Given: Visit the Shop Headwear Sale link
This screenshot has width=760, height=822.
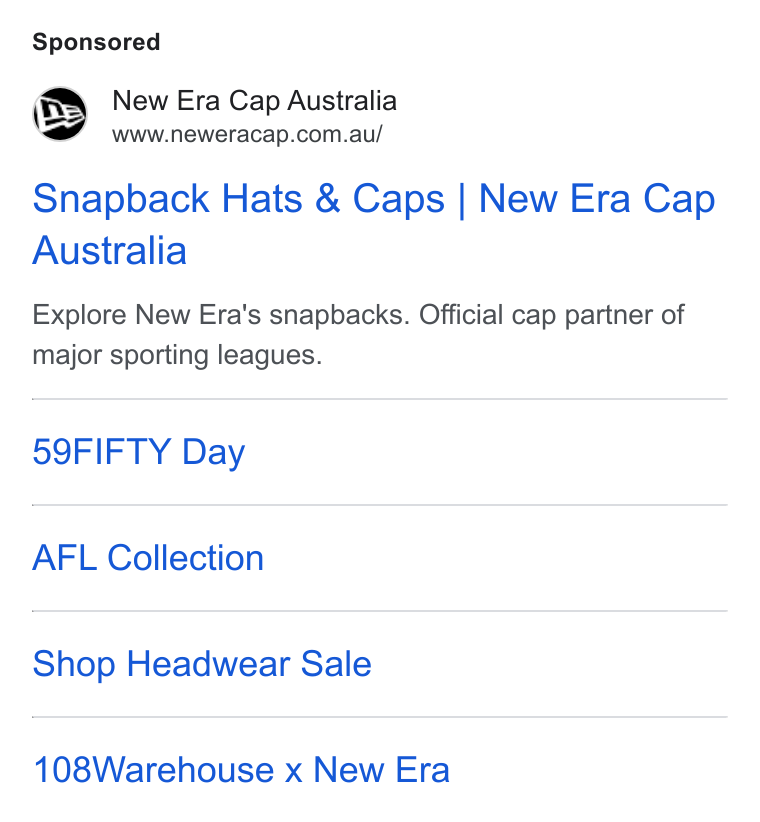Looking at the screenshot, I should click(x=202, y=664).
